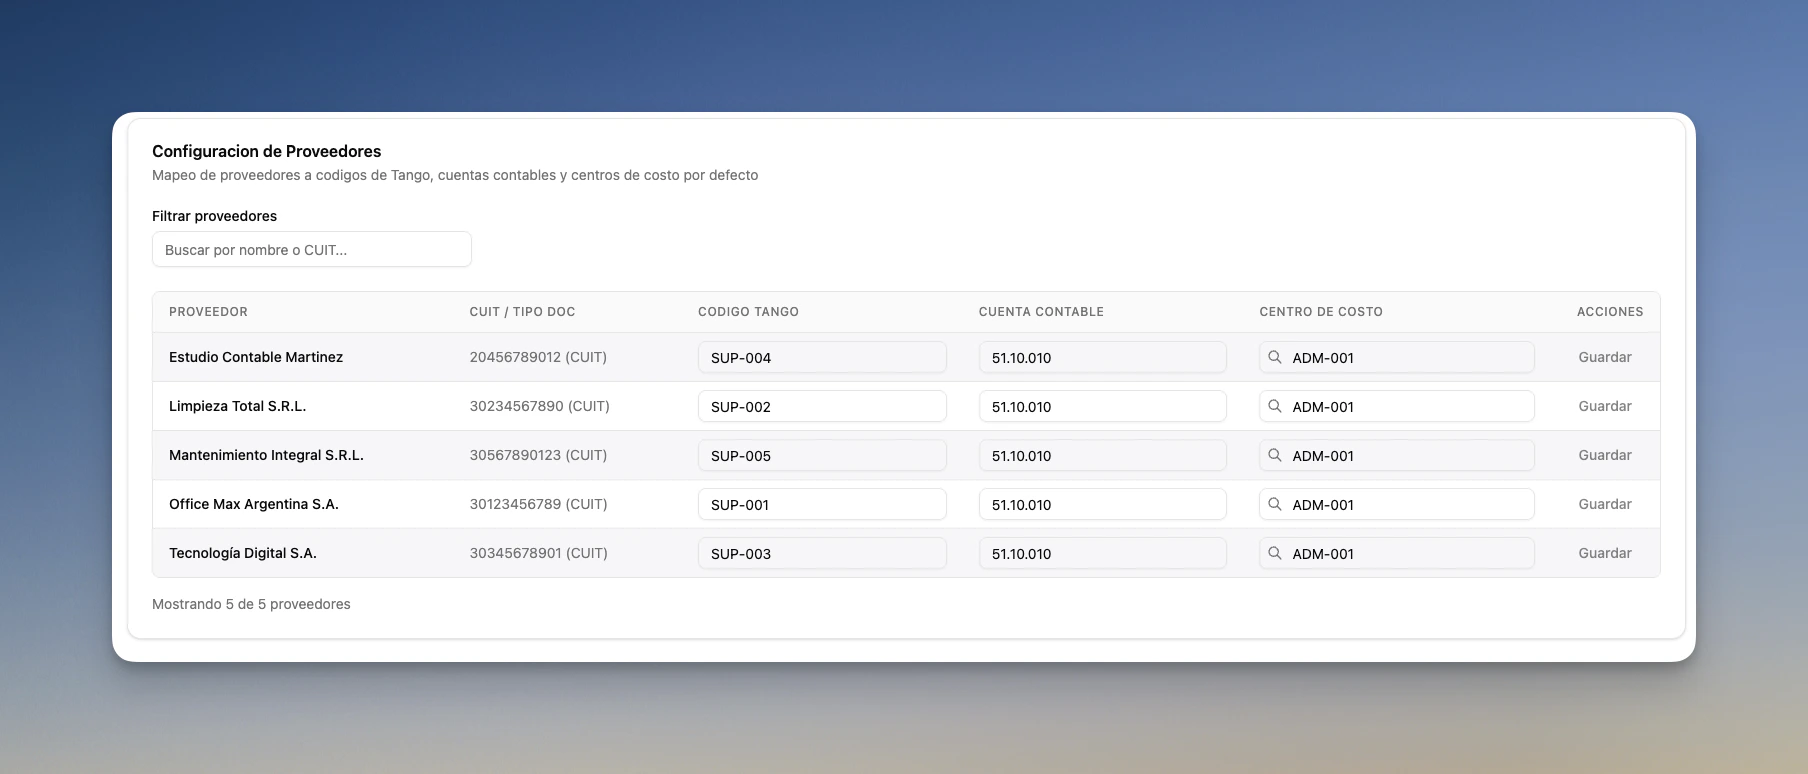Click search icon in Estudio Contable Martinez row
The height and width of the screenshot is (774, 1808).
click(x=1275, y=357)
